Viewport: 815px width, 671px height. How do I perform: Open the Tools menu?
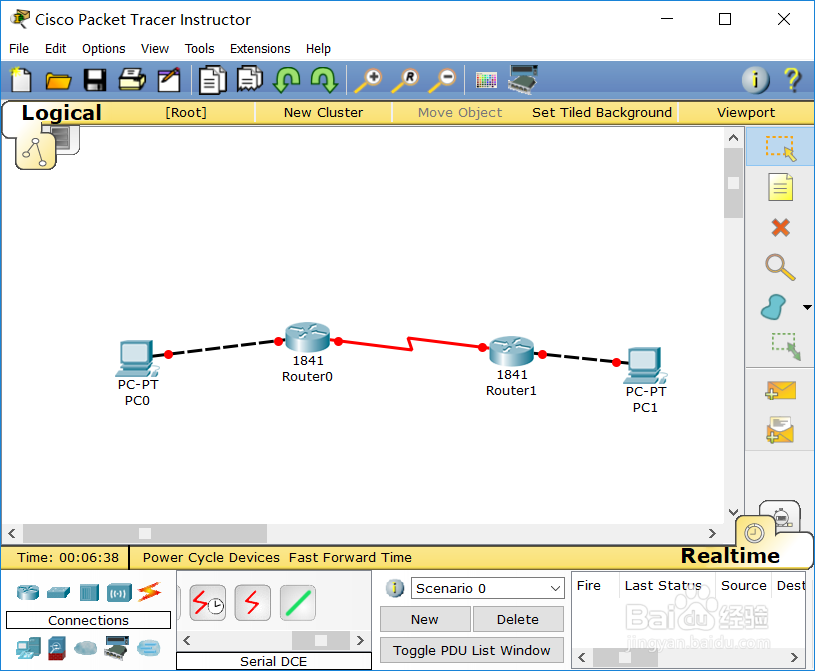pyautogui.click(x=200, y=48)
